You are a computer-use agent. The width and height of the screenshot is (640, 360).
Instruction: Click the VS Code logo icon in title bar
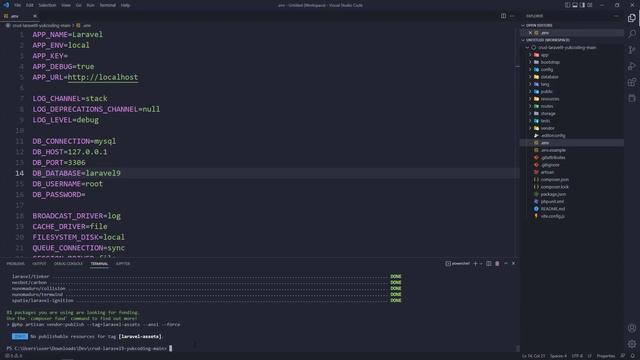(x=6, y=5)
